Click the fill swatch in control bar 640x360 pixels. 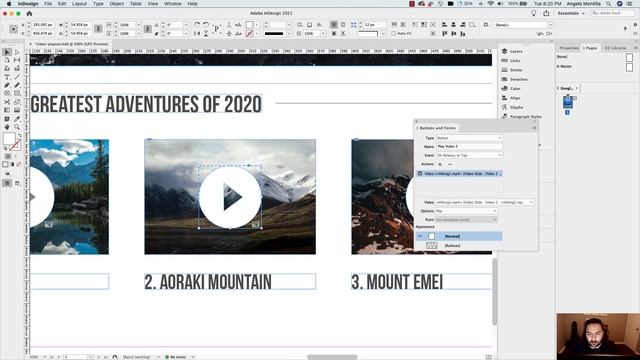click(249, 25)
